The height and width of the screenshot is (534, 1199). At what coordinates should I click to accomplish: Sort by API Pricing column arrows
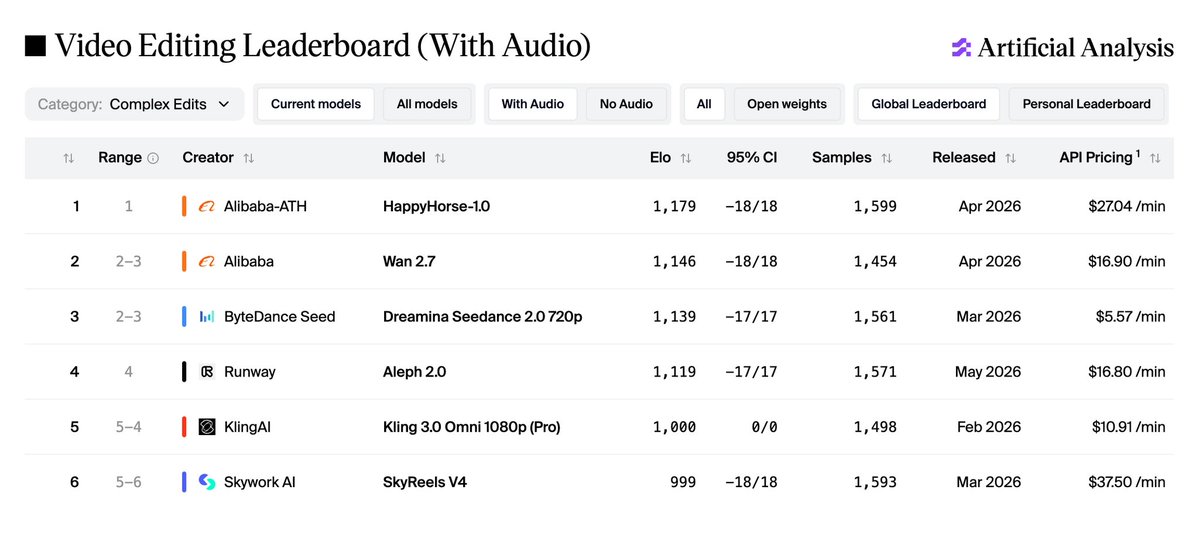pyautogui.click(x=1155, y=158)
